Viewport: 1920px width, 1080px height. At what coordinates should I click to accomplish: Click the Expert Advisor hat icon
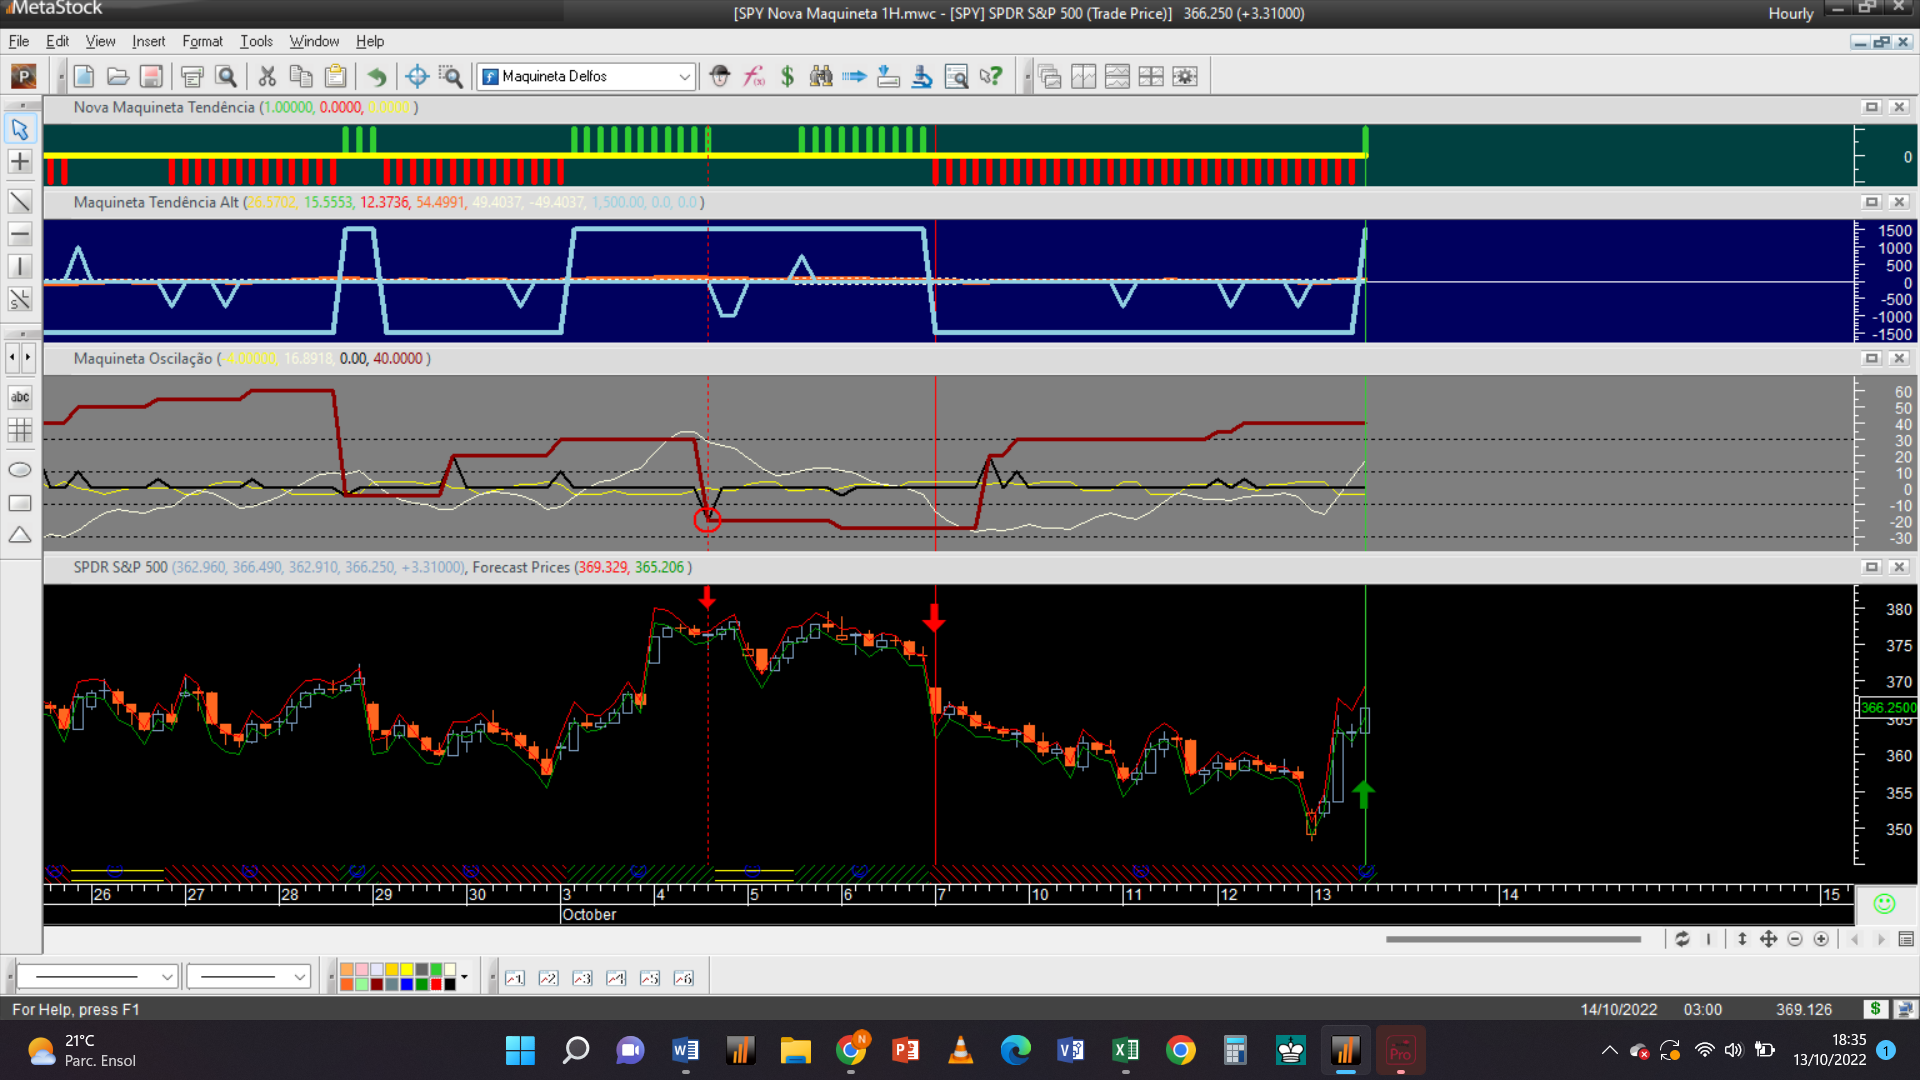click(x=720, y=76)
